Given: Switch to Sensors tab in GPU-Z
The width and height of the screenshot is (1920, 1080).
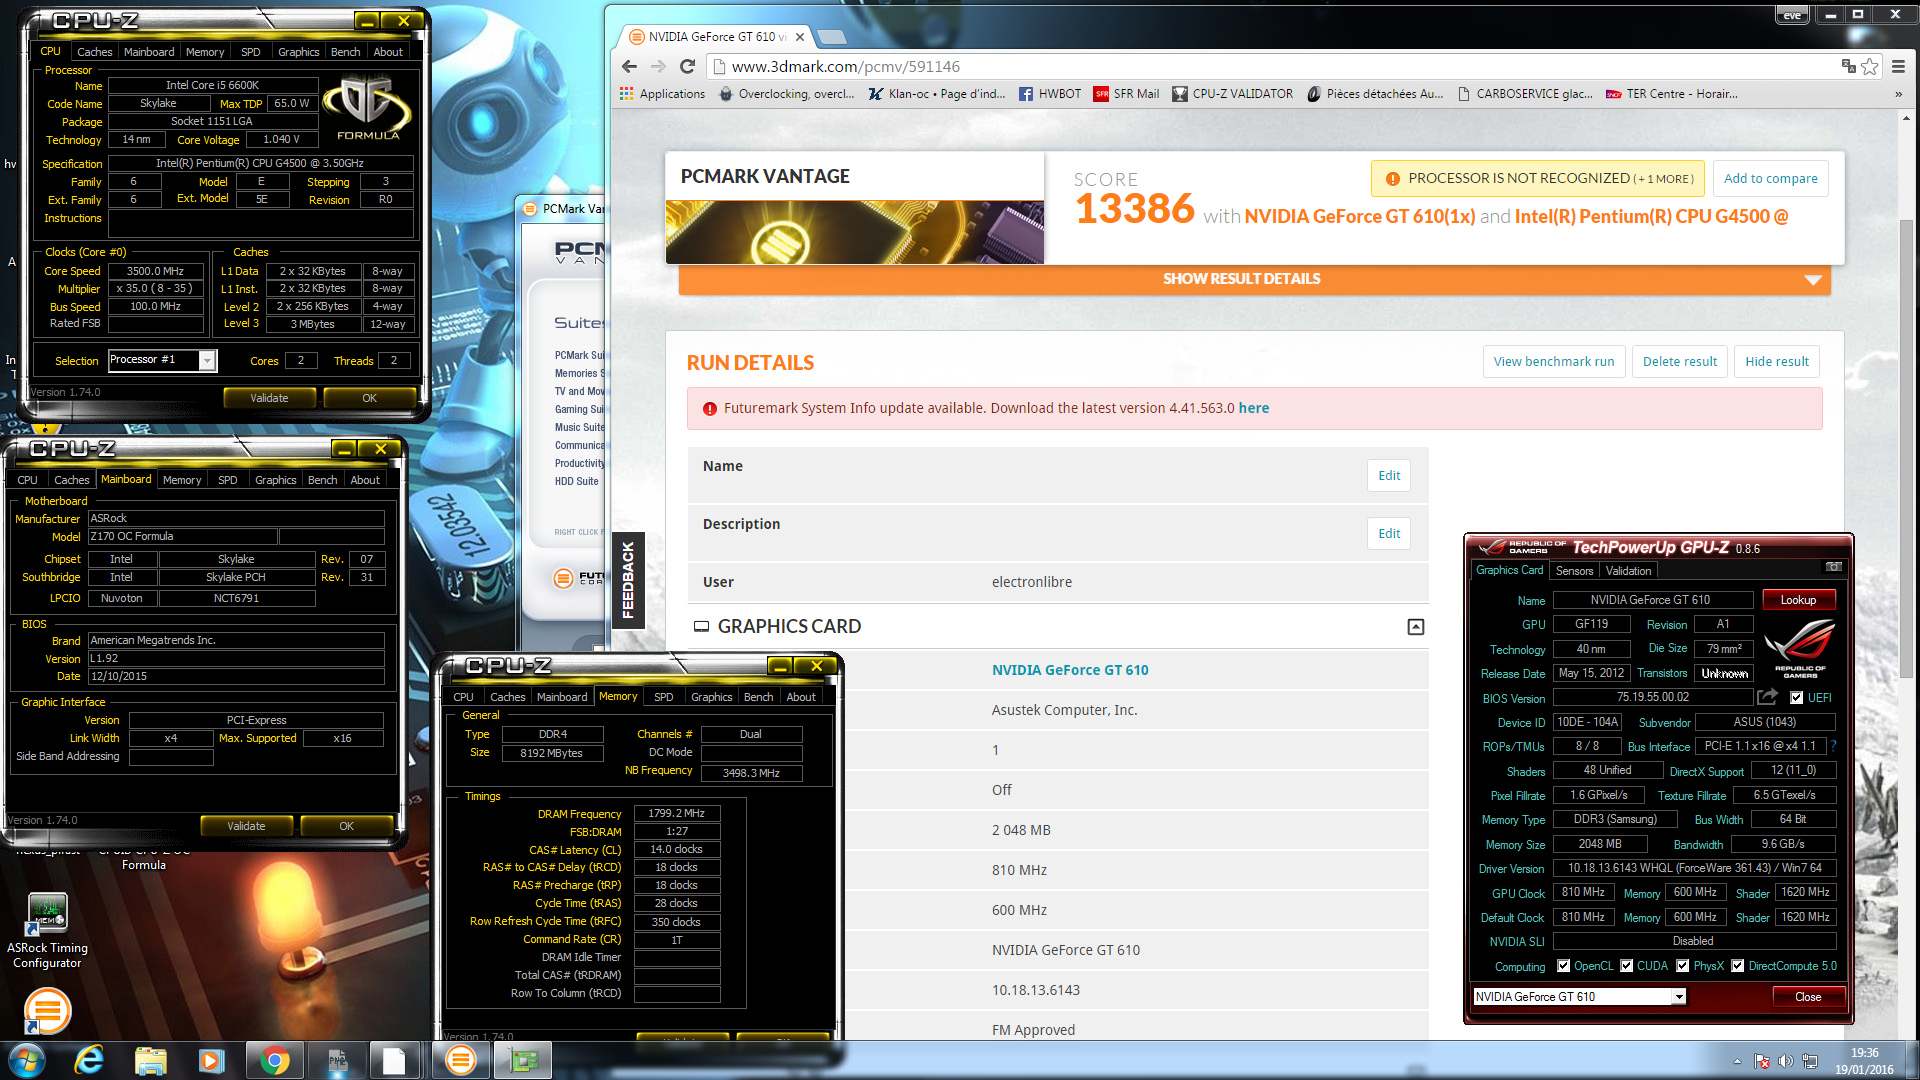Looking at the screenshot, I should point(1574,571).
